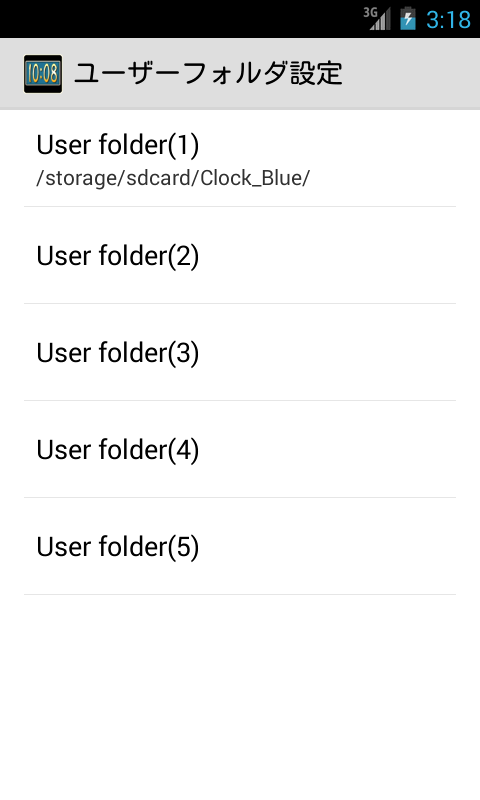Tap the gray action bar right of title
Viewport: 480px width, 800px height.
tap(411, 74)
